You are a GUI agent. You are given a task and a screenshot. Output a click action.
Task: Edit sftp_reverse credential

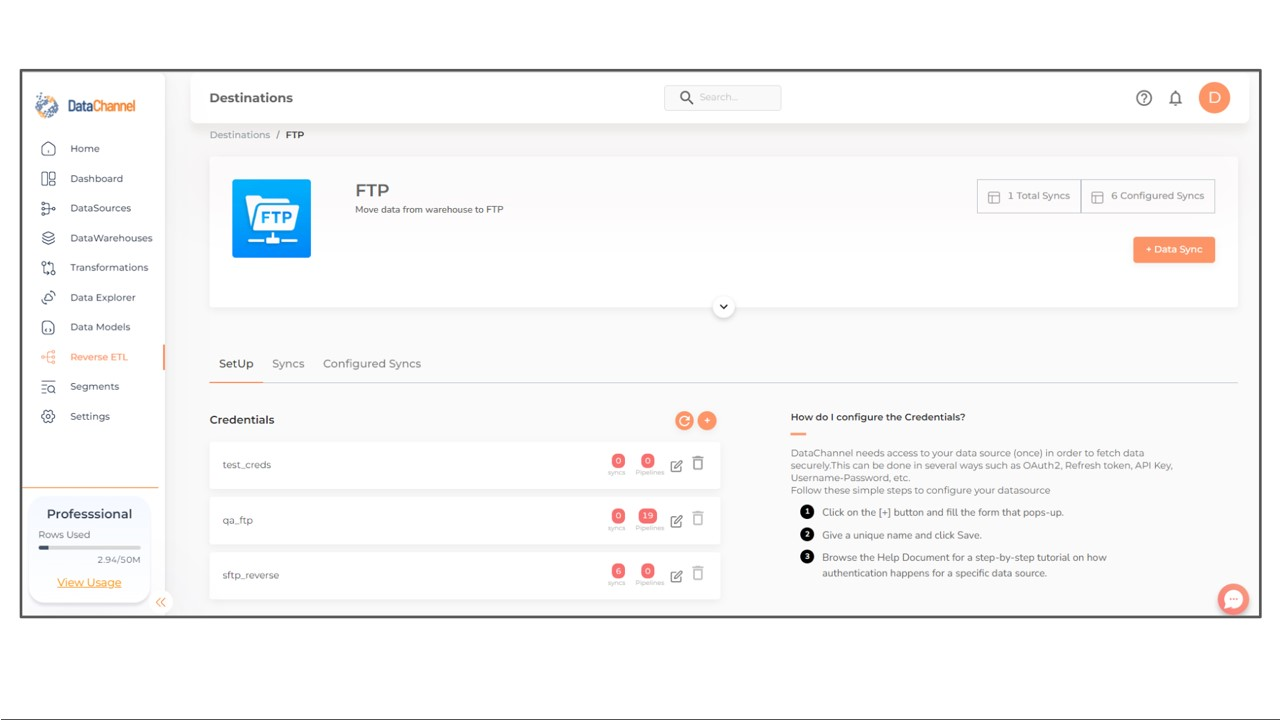676,575
